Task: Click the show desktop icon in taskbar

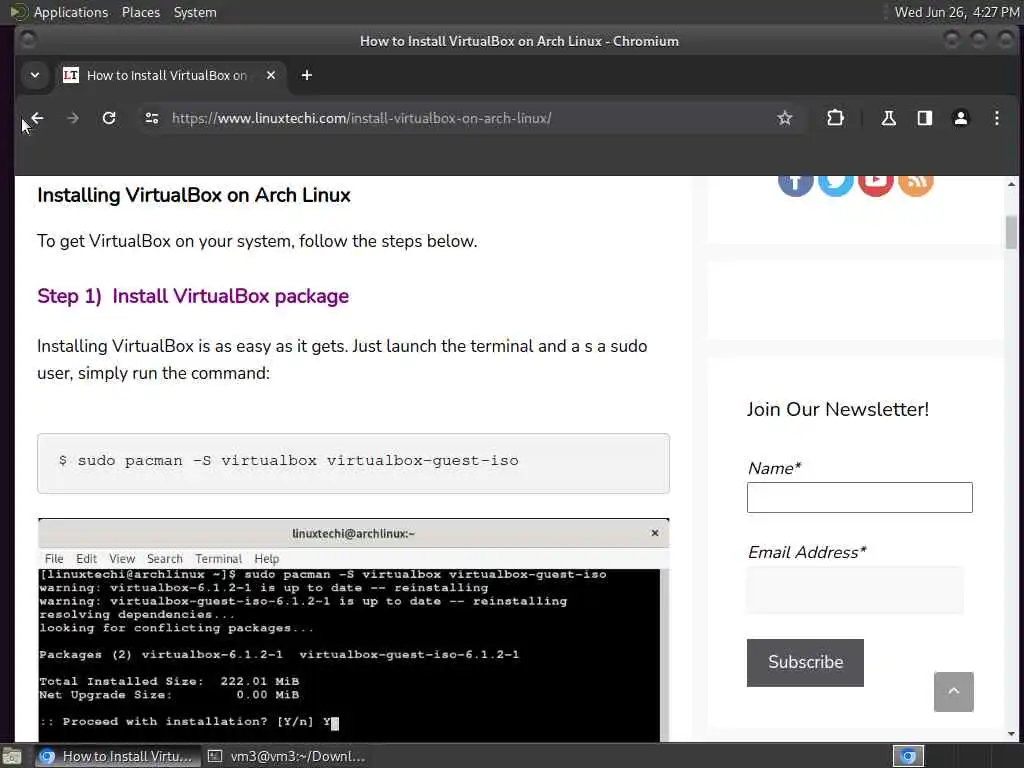Action: pos(12,757)
